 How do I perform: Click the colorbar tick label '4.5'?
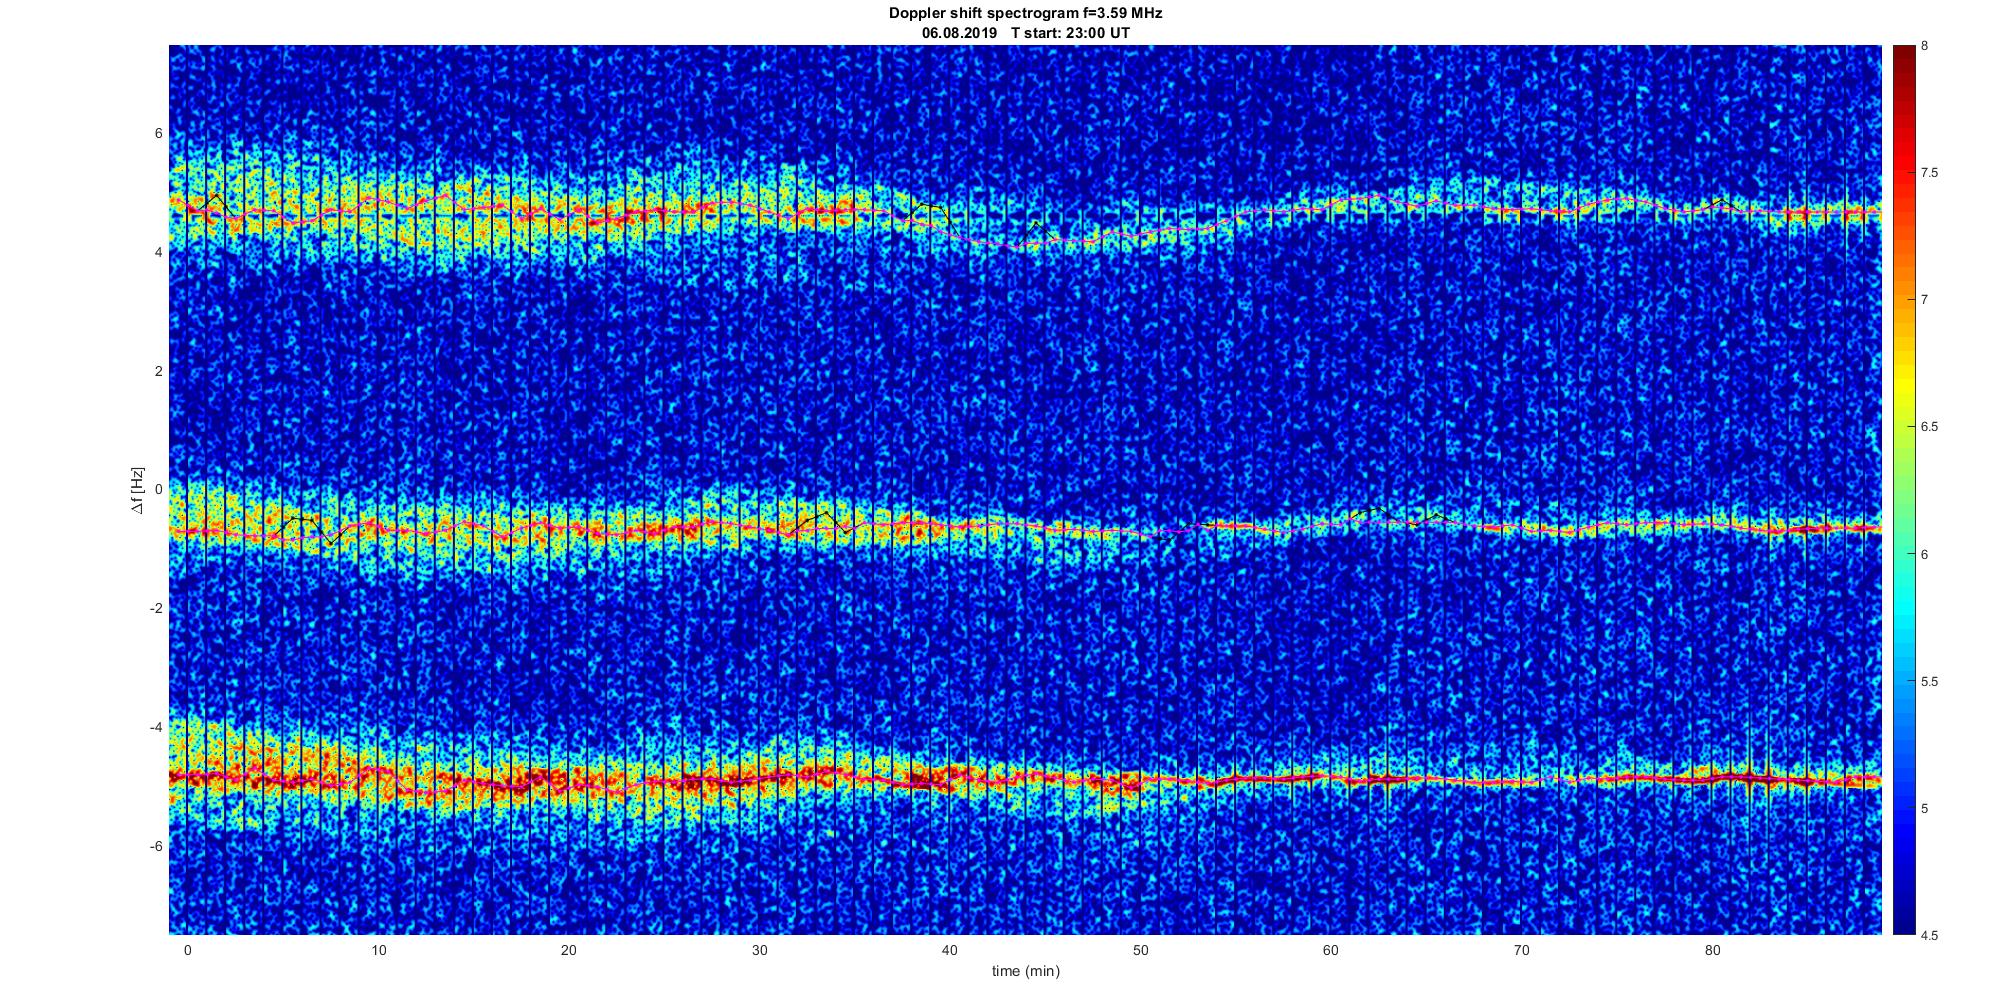coord(1929,935)
